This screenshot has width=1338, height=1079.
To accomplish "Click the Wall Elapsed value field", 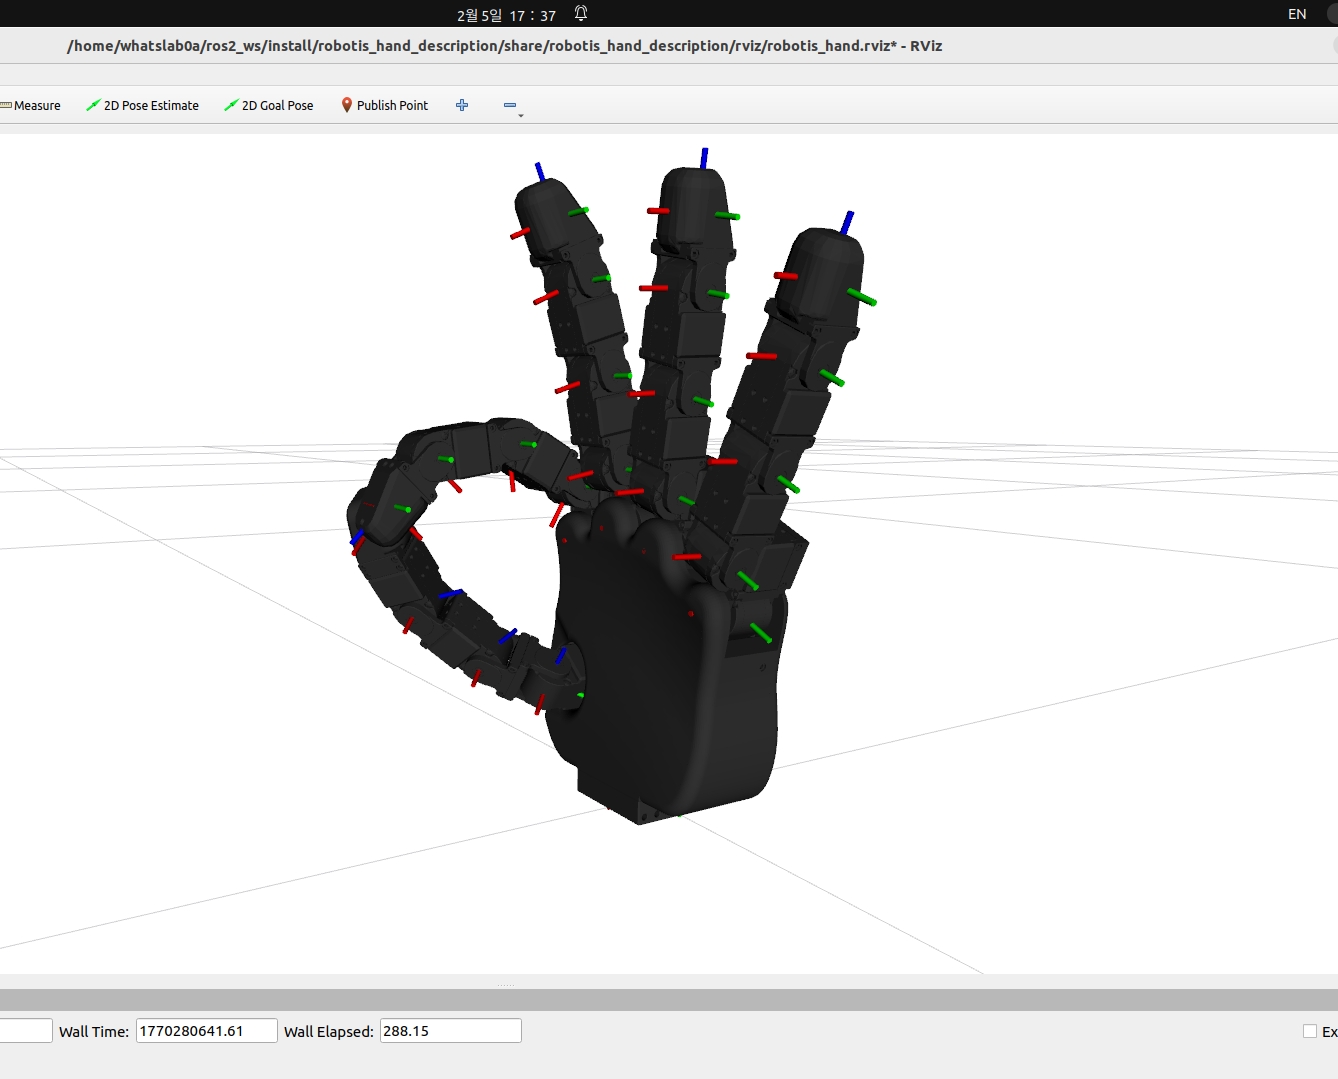I will coord(450,1031).
